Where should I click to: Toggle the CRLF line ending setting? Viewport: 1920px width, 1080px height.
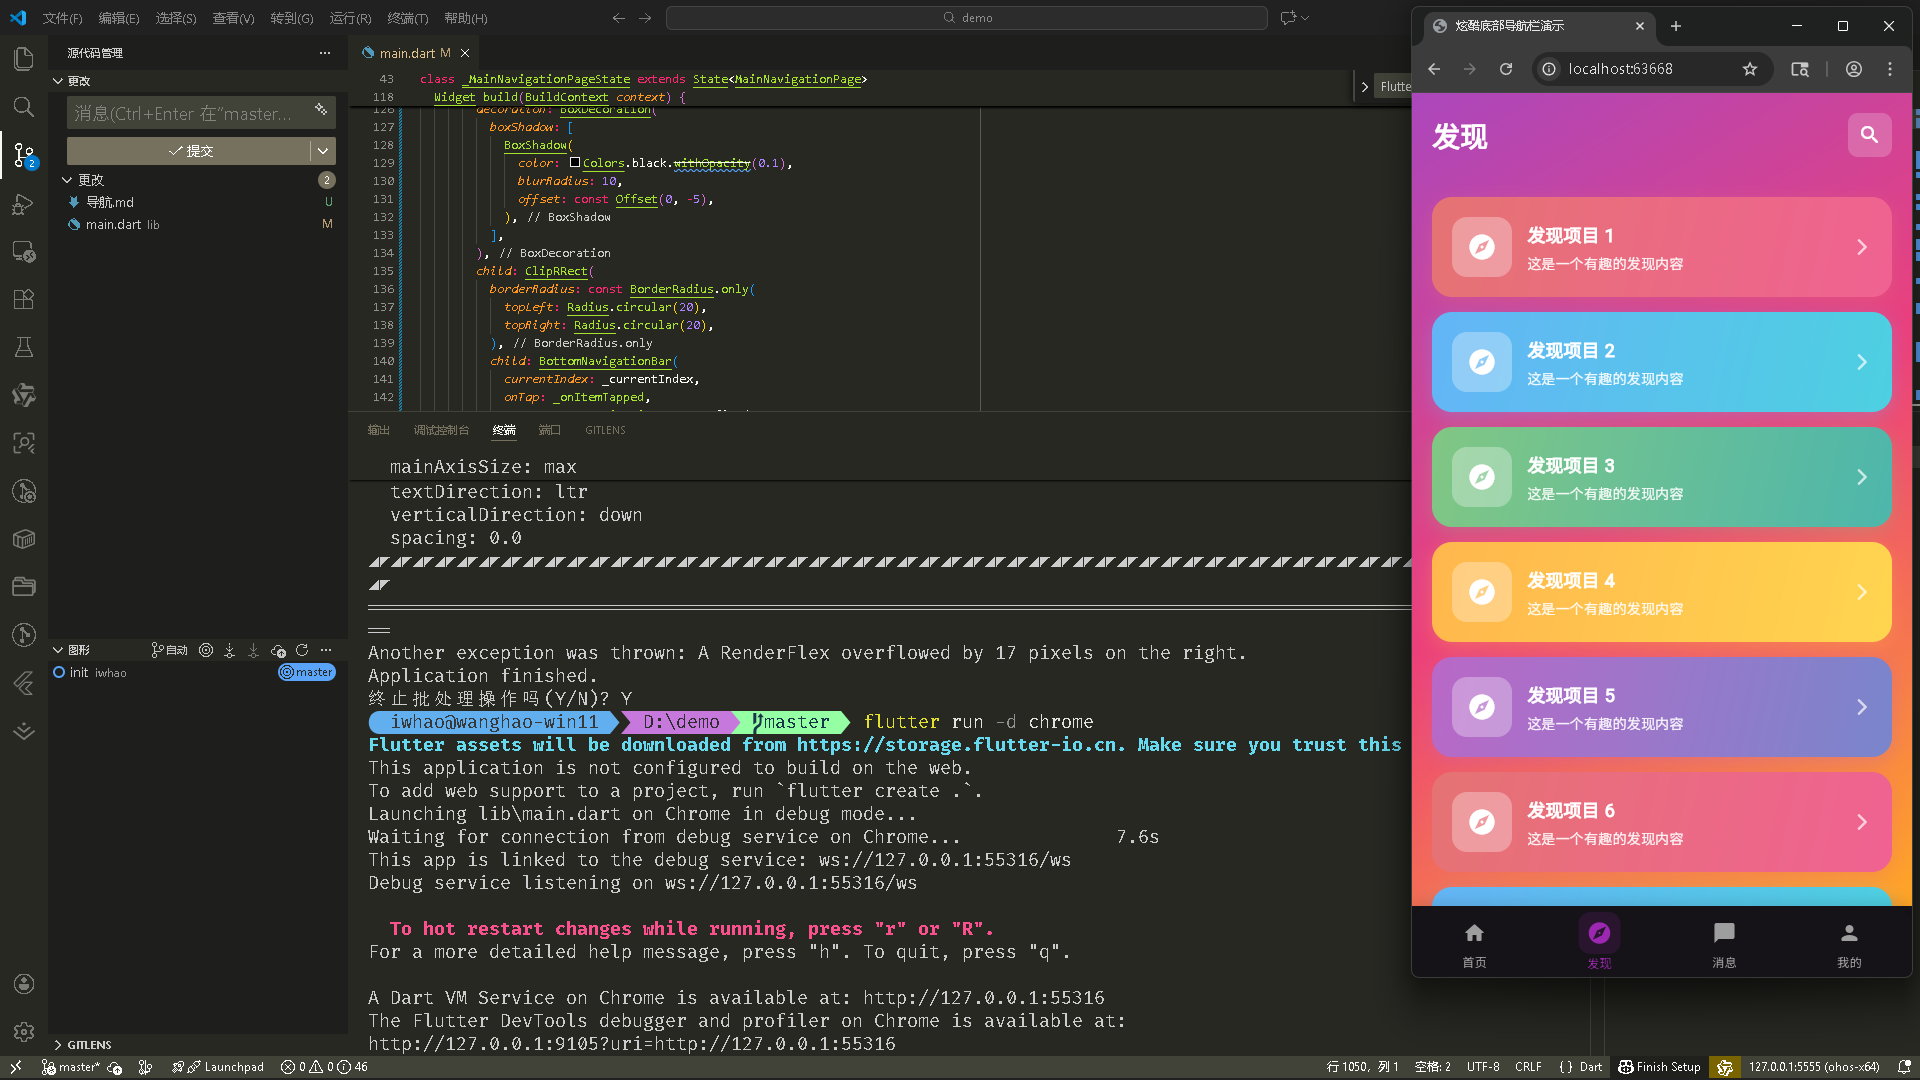pyautogui.click(x=1527, y=1067)
